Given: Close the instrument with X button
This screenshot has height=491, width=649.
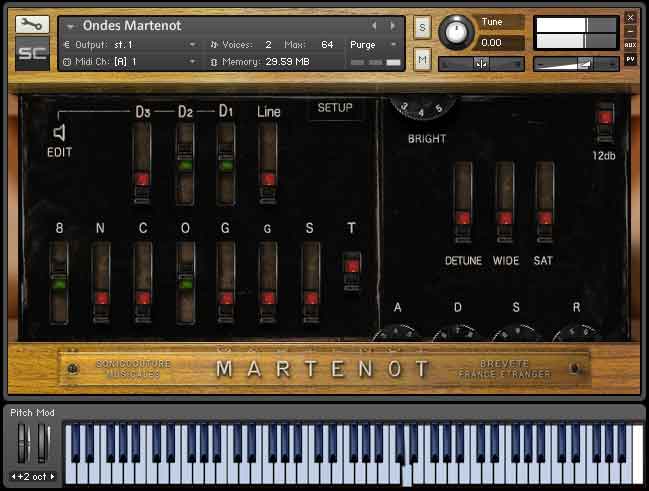Looking at the screenshot, I should pos(630,18).
